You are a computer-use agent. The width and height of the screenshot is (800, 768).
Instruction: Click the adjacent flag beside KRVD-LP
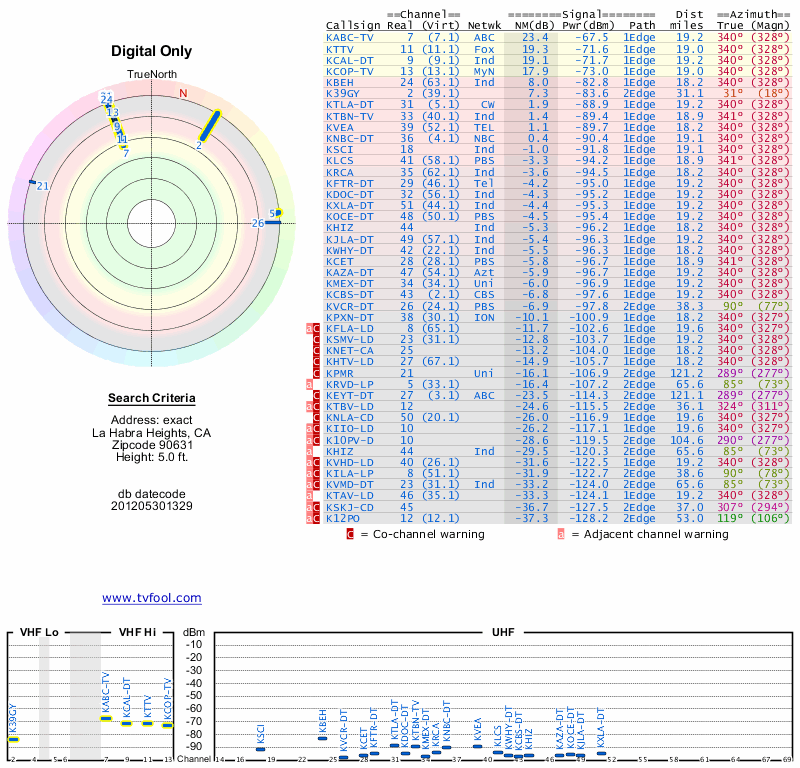pyautogui.click(x=309, y=384)
